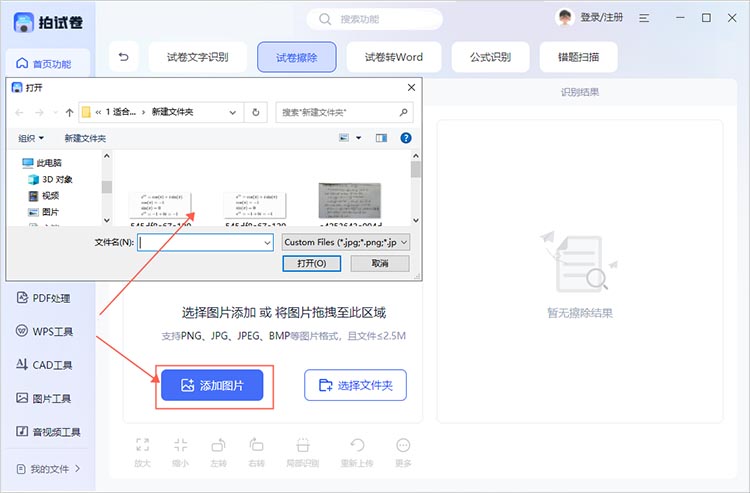750x493 pixels.
Task: Click the help question mark in file dialog
Action: [406, 138]
